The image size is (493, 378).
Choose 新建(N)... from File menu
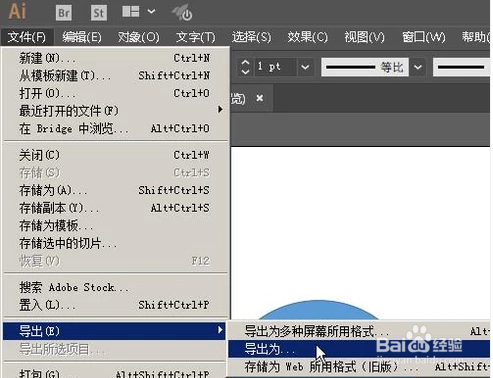[115, 58]
